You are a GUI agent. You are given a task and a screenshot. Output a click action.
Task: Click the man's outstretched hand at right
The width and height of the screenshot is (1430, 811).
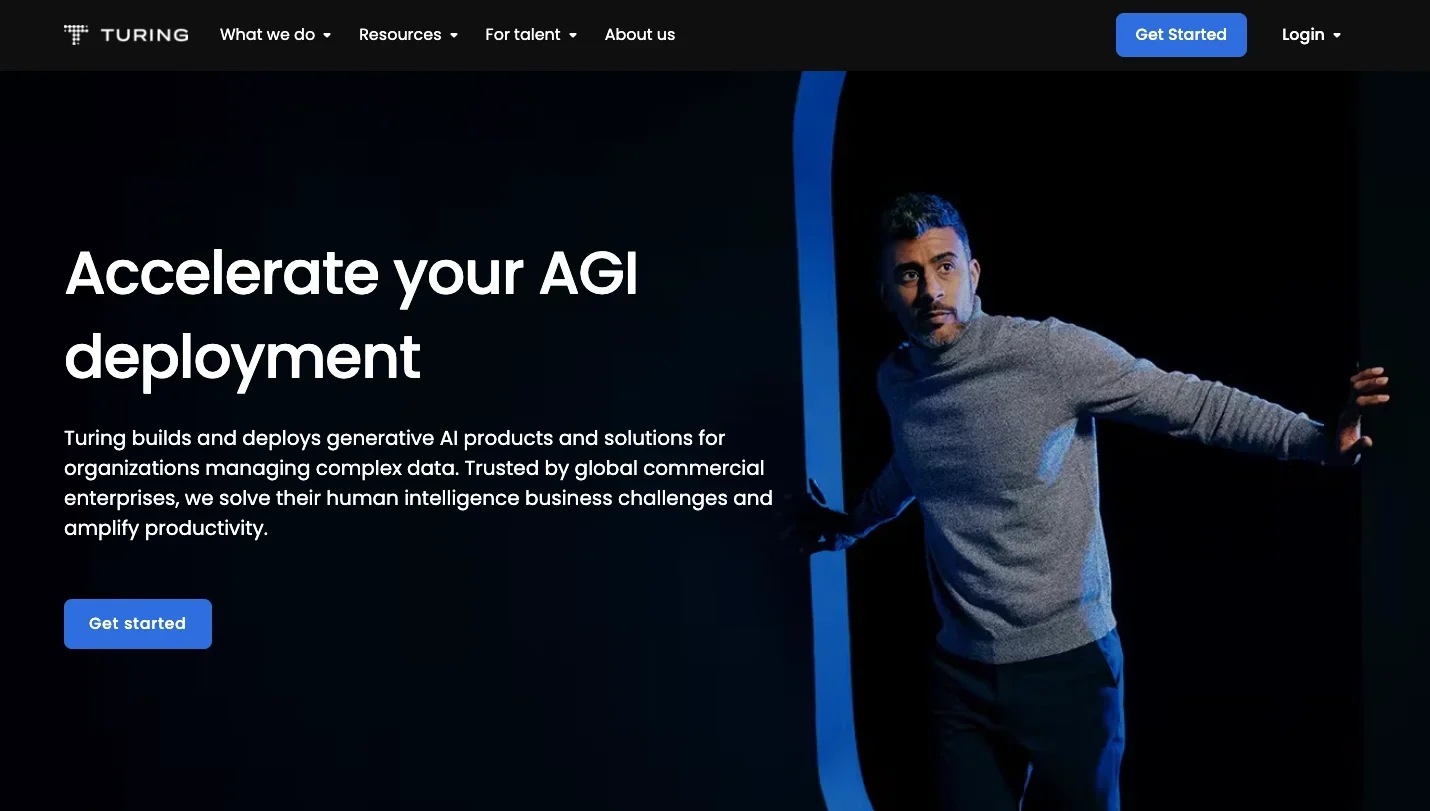click(x=1367, y=400)
